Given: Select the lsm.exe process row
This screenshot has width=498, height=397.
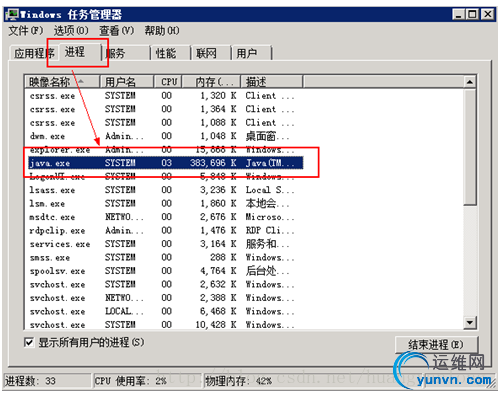Looking at the screenshot, I should click(166, 203).
